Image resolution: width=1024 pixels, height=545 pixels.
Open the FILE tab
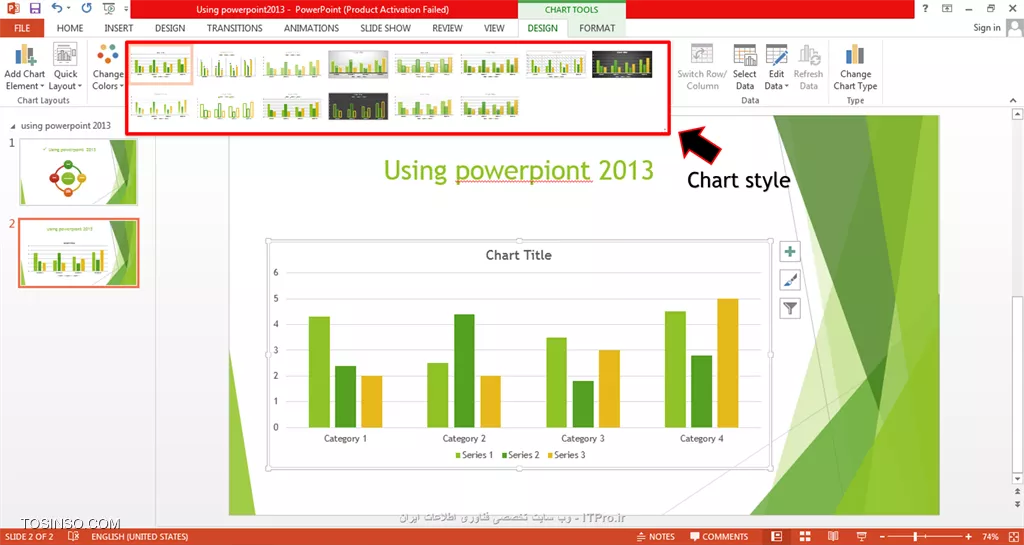coord(22,28)
